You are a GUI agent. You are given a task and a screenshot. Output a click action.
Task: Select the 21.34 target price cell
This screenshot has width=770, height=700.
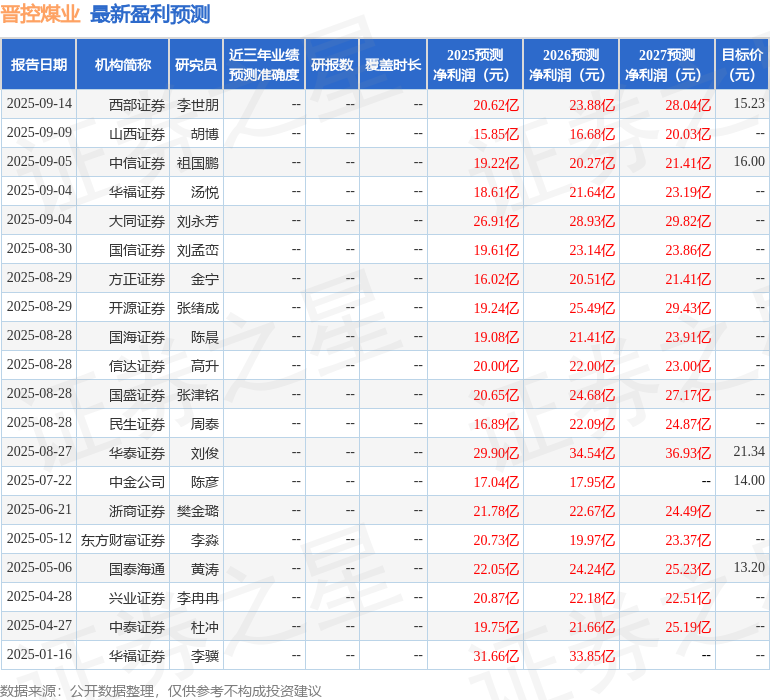[x=748, y=453]
